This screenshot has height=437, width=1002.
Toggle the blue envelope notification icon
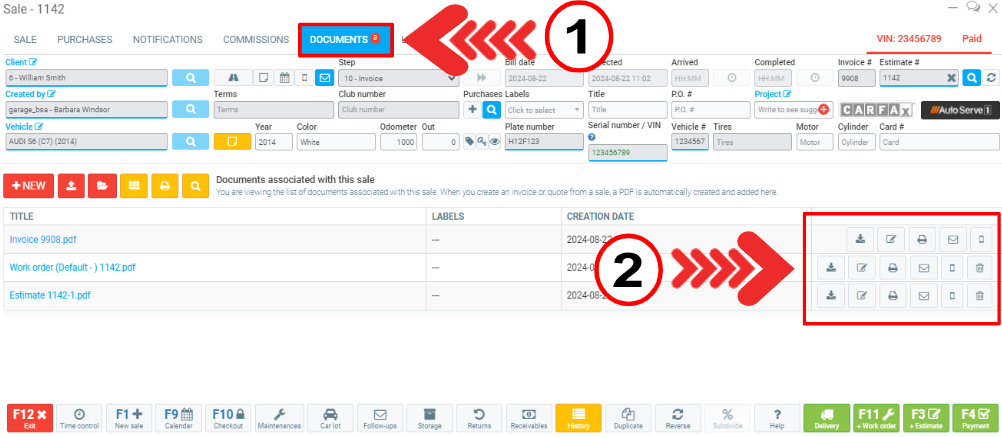pyautogui.click(x=324, y=77)
